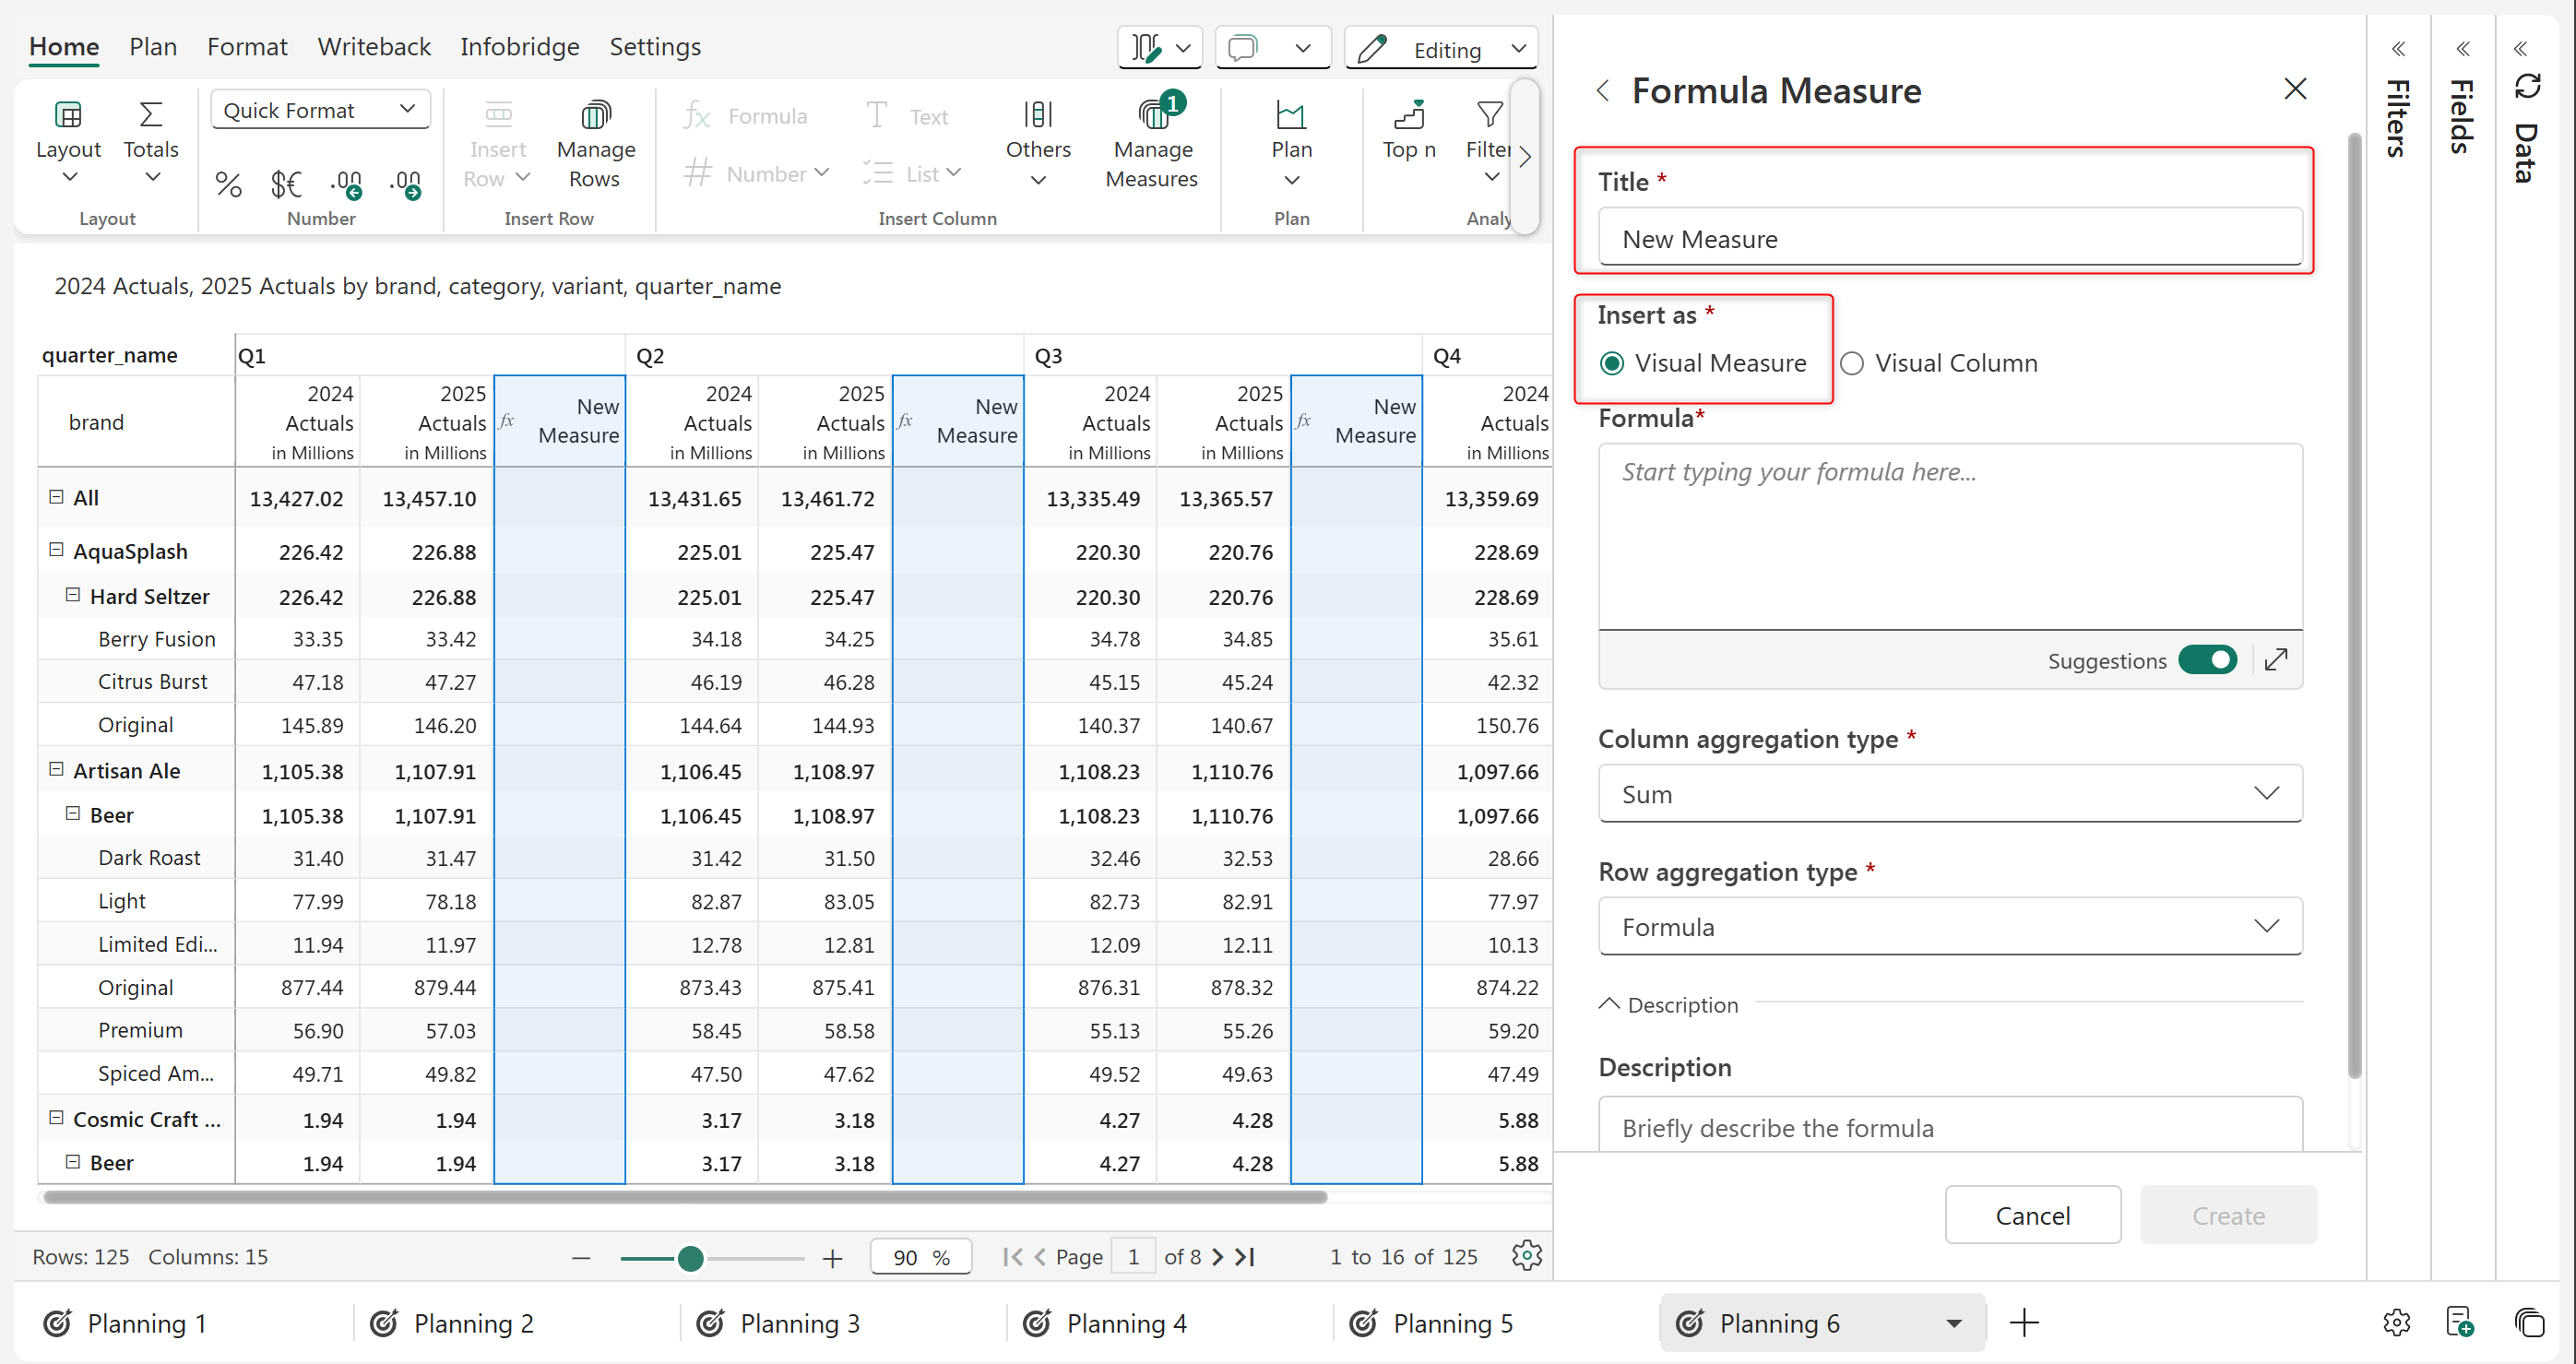Click the Cancel button
The width and height of the screenshot is (2576, 1364).
click(x=2032, y=1216)
